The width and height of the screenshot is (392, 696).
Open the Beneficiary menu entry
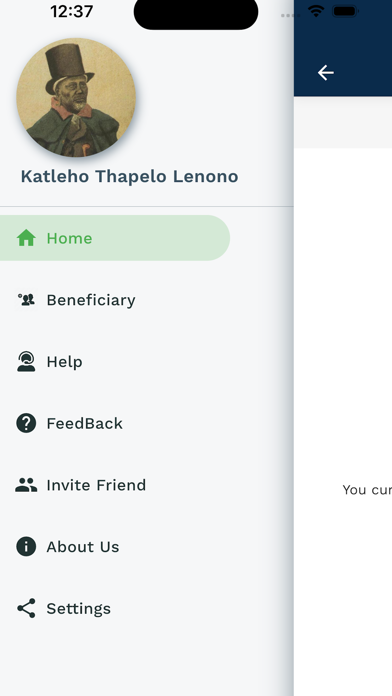click(115, 300)
